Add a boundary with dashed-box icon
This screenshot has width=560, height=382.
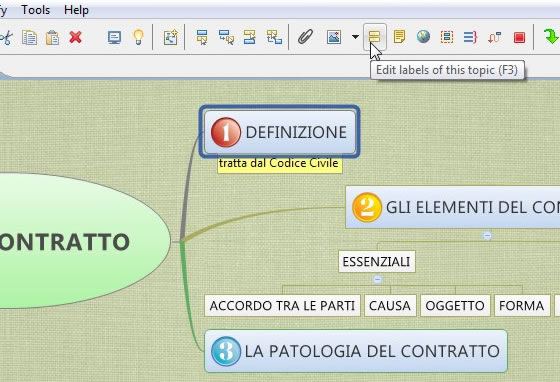pos(447,37)
